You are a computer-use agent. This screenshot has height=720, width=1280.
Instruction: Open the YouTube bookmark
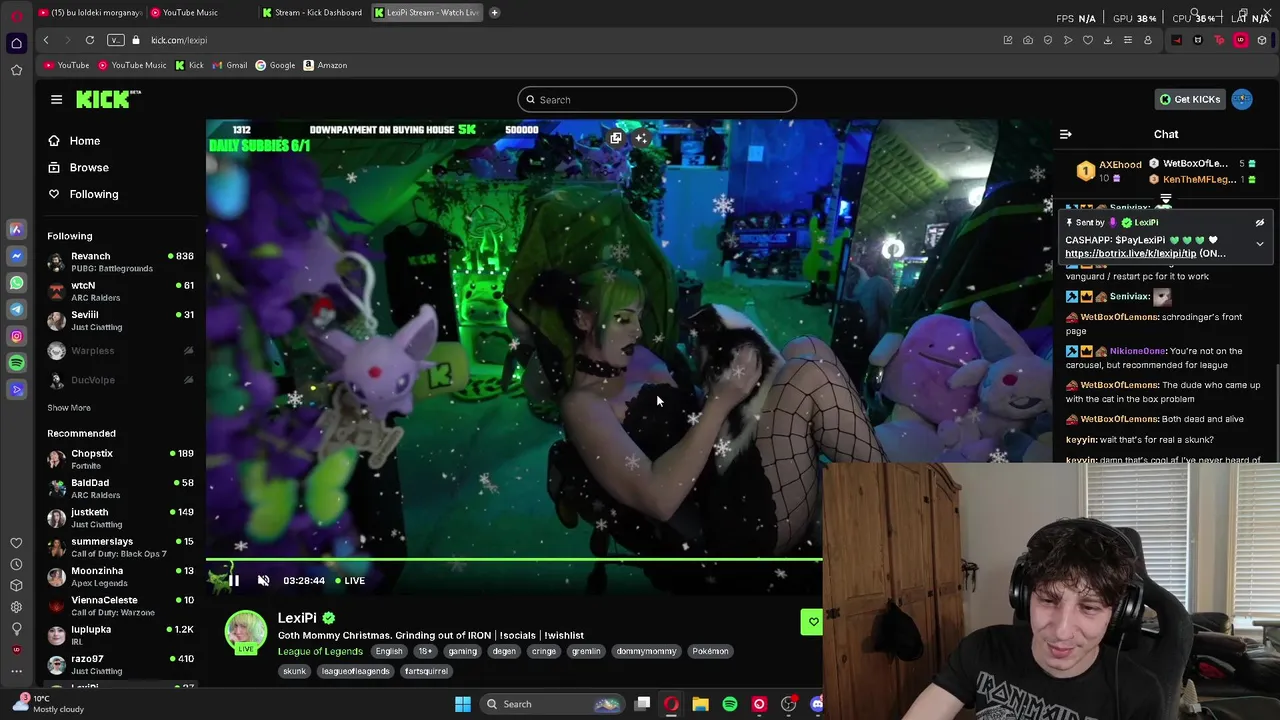click(66, 65)
